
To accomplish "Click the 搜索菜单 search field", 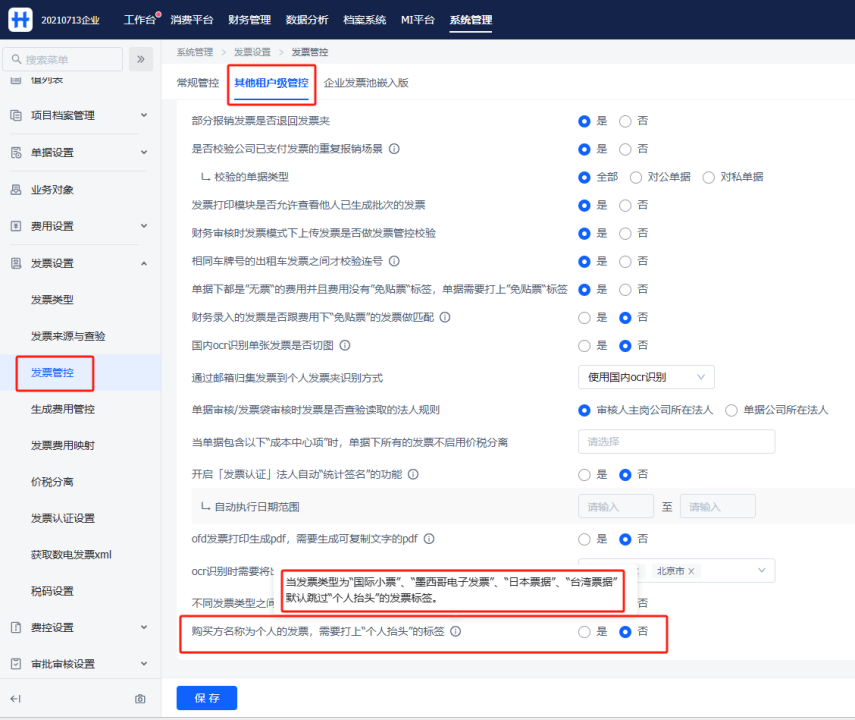I will 65,59.
